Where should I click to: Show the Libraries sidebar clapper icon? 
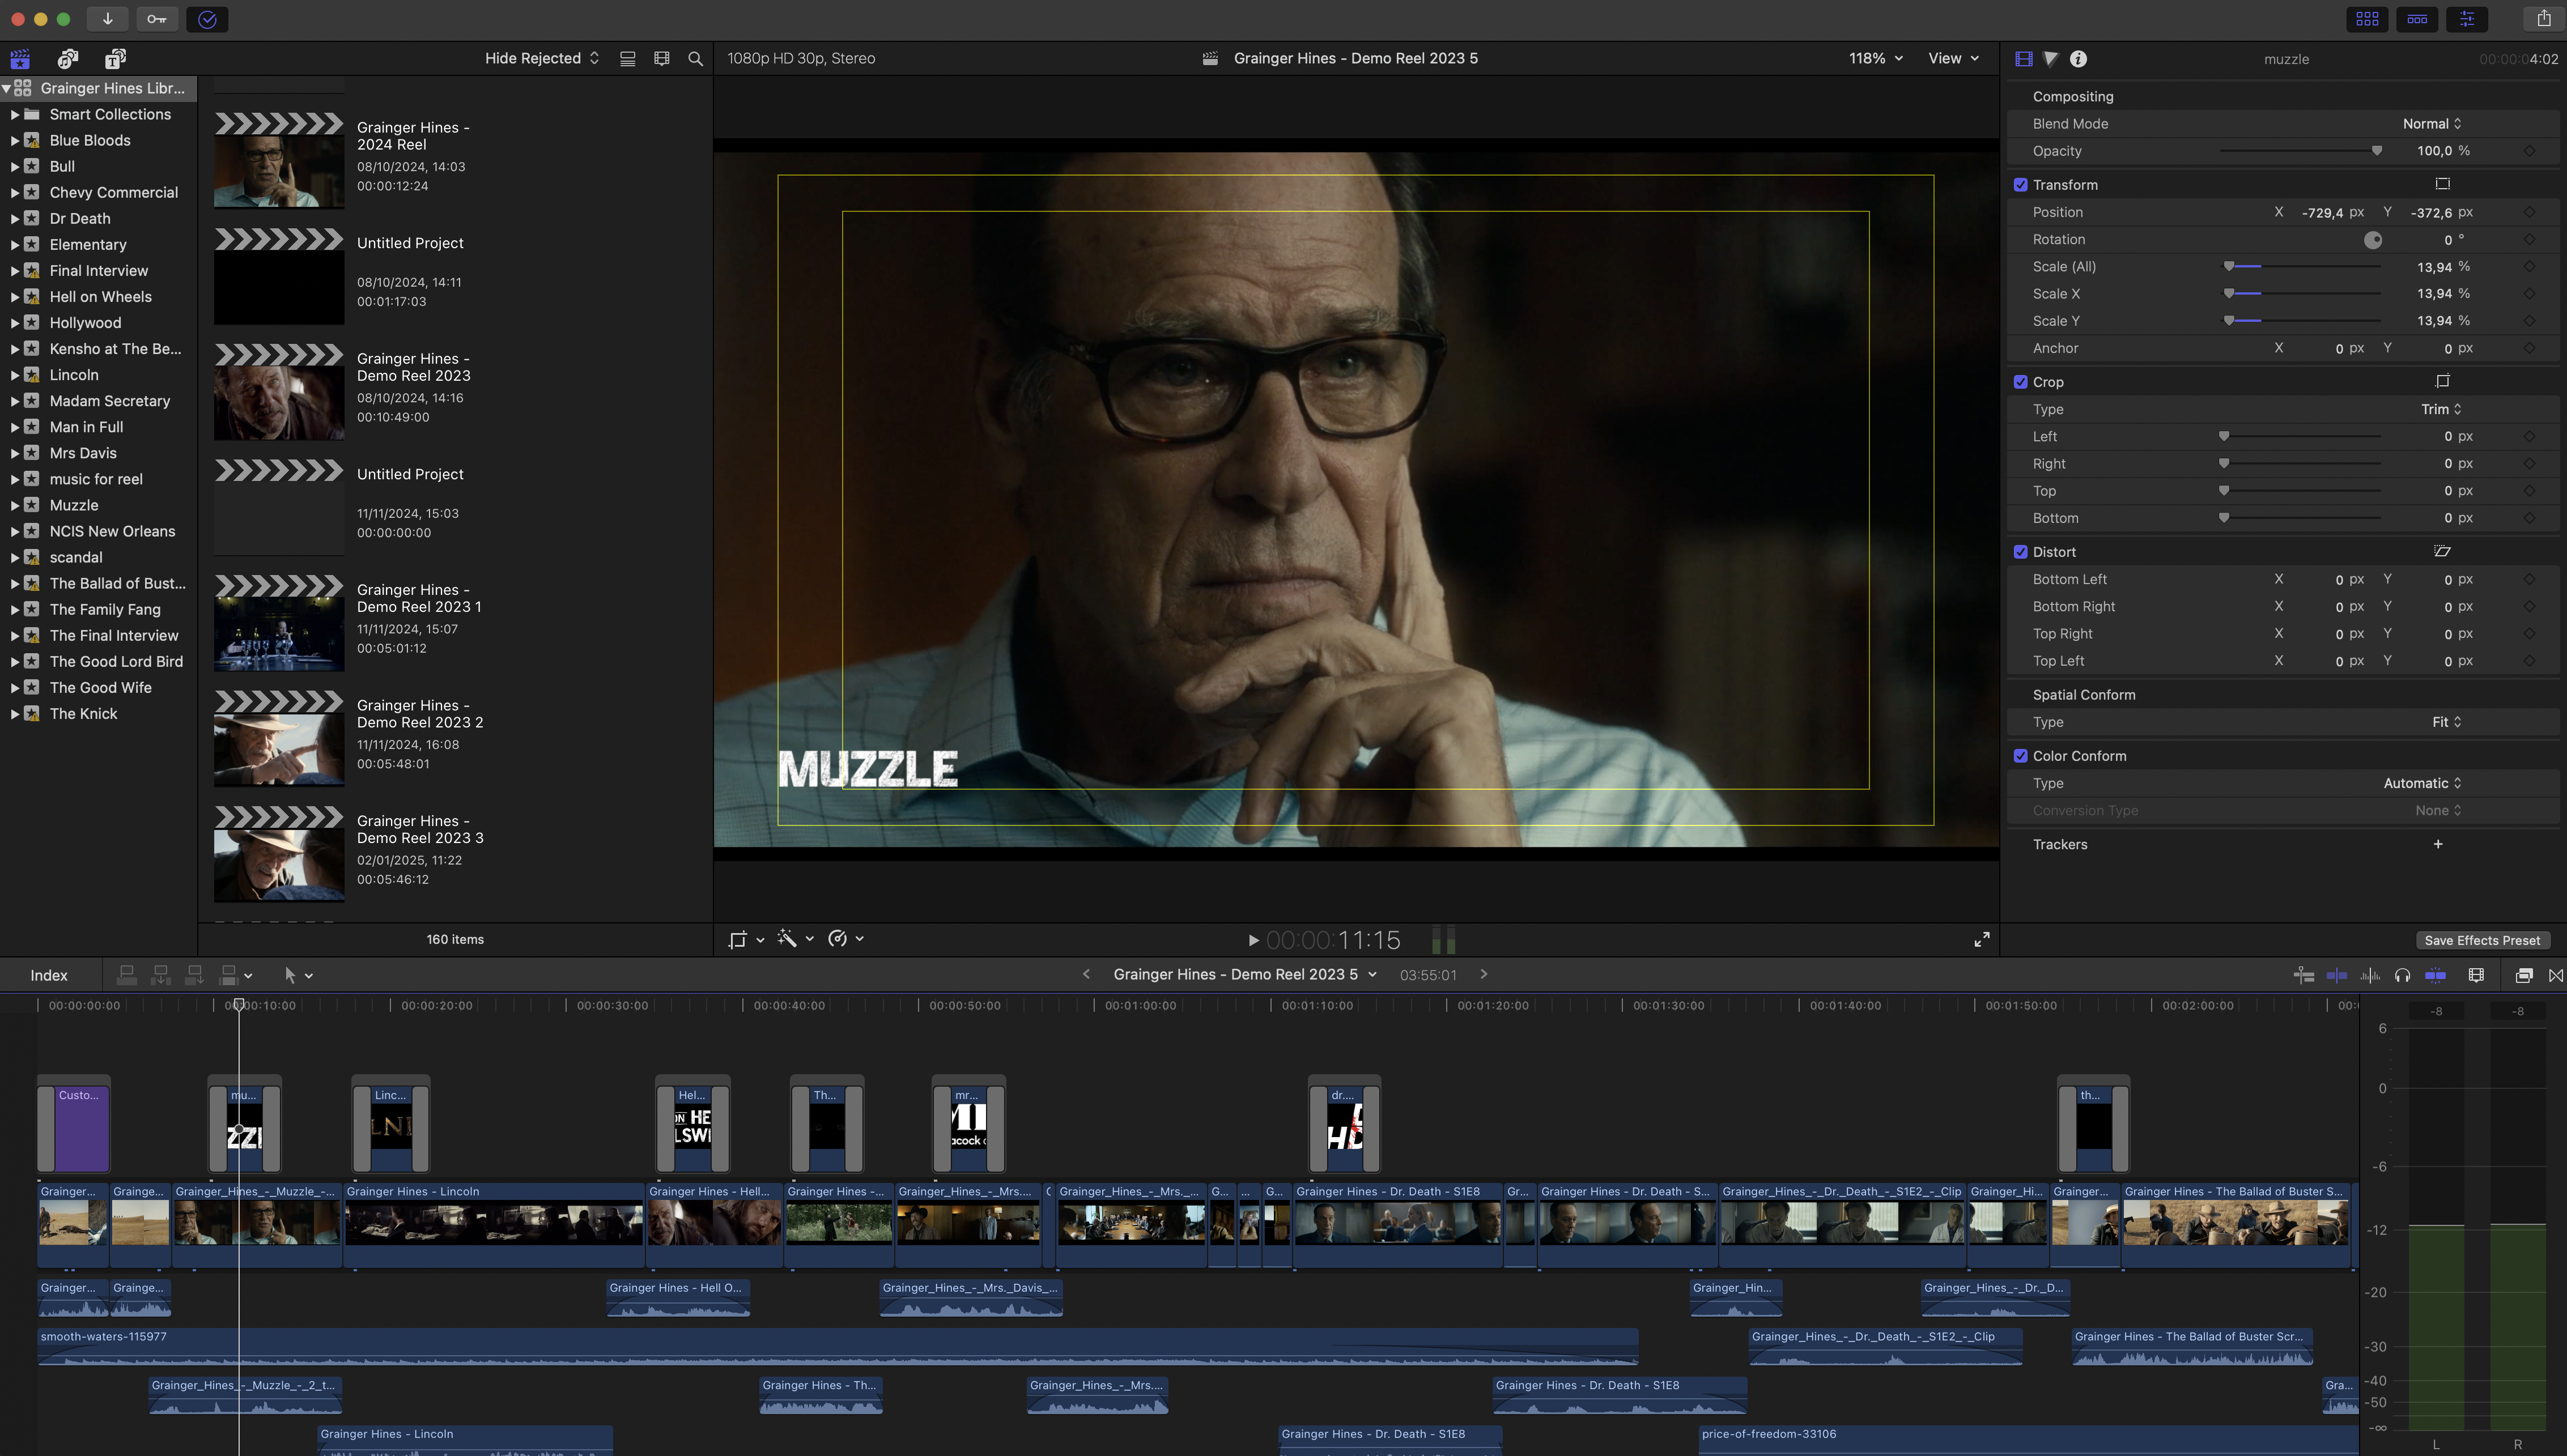[20, 59]
